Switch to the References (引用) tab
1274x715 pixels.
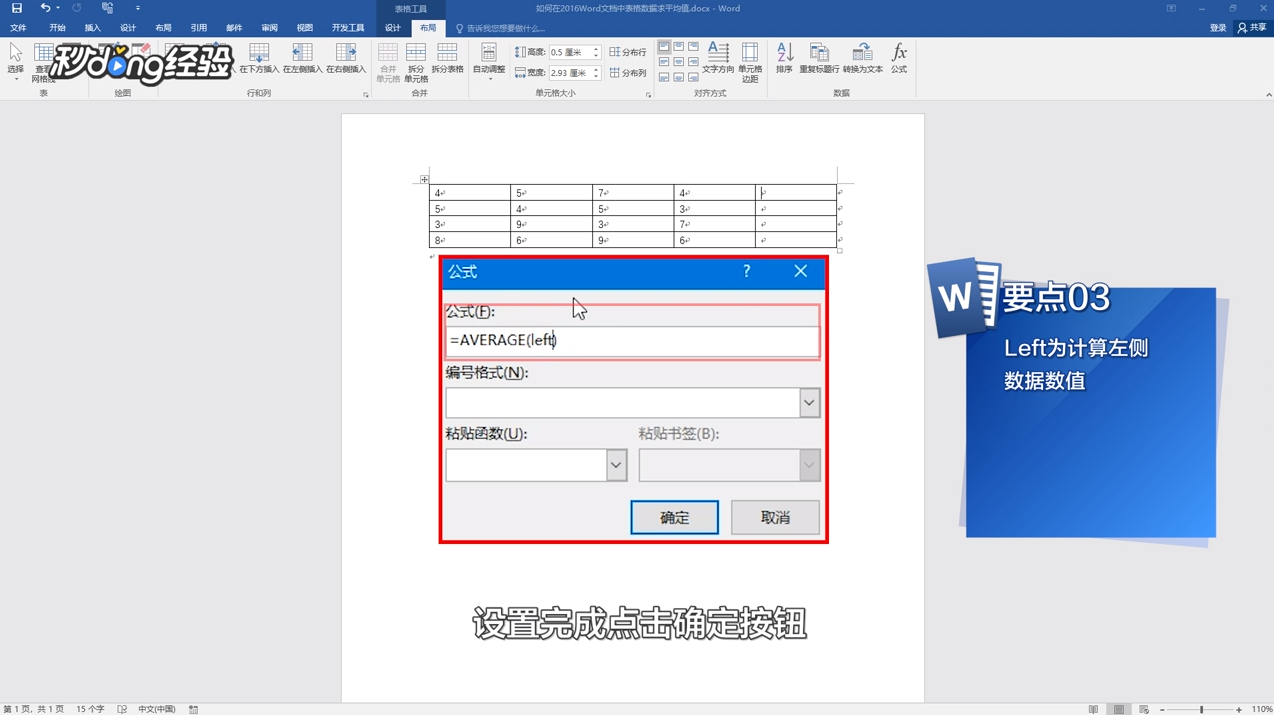(198, 28)
